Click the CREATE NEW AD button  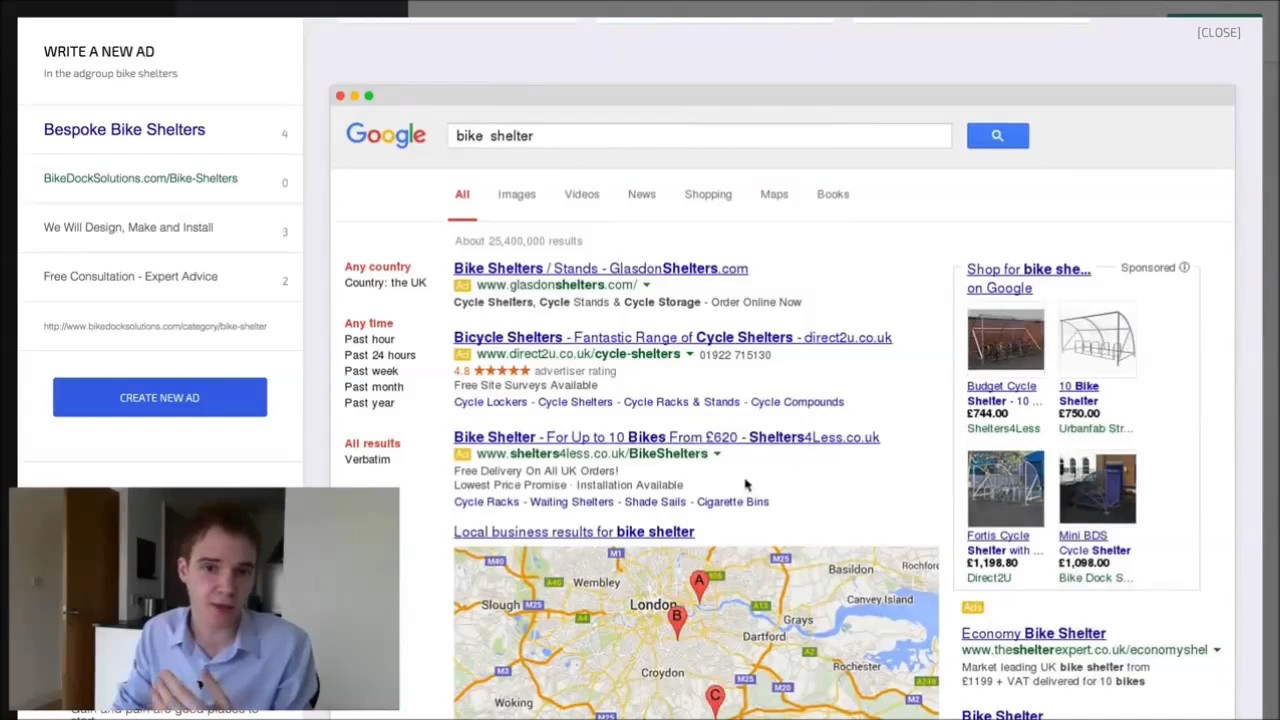pyautogui.click(x=160, y=398)
